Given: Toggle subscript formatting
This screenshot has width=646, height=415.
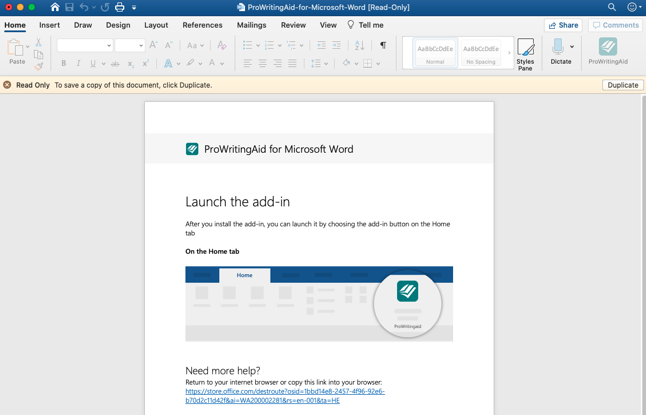Looking at the screenshot, I should 131,64.
